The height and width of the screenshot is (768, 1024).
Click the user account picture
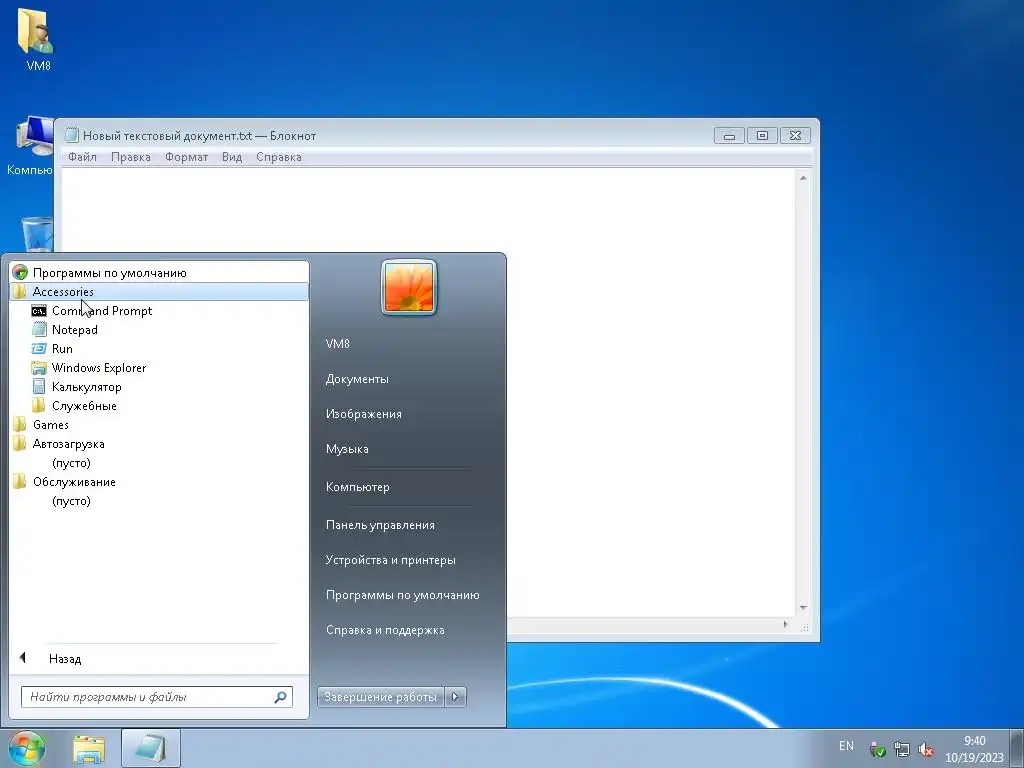[x=409, y=287]
